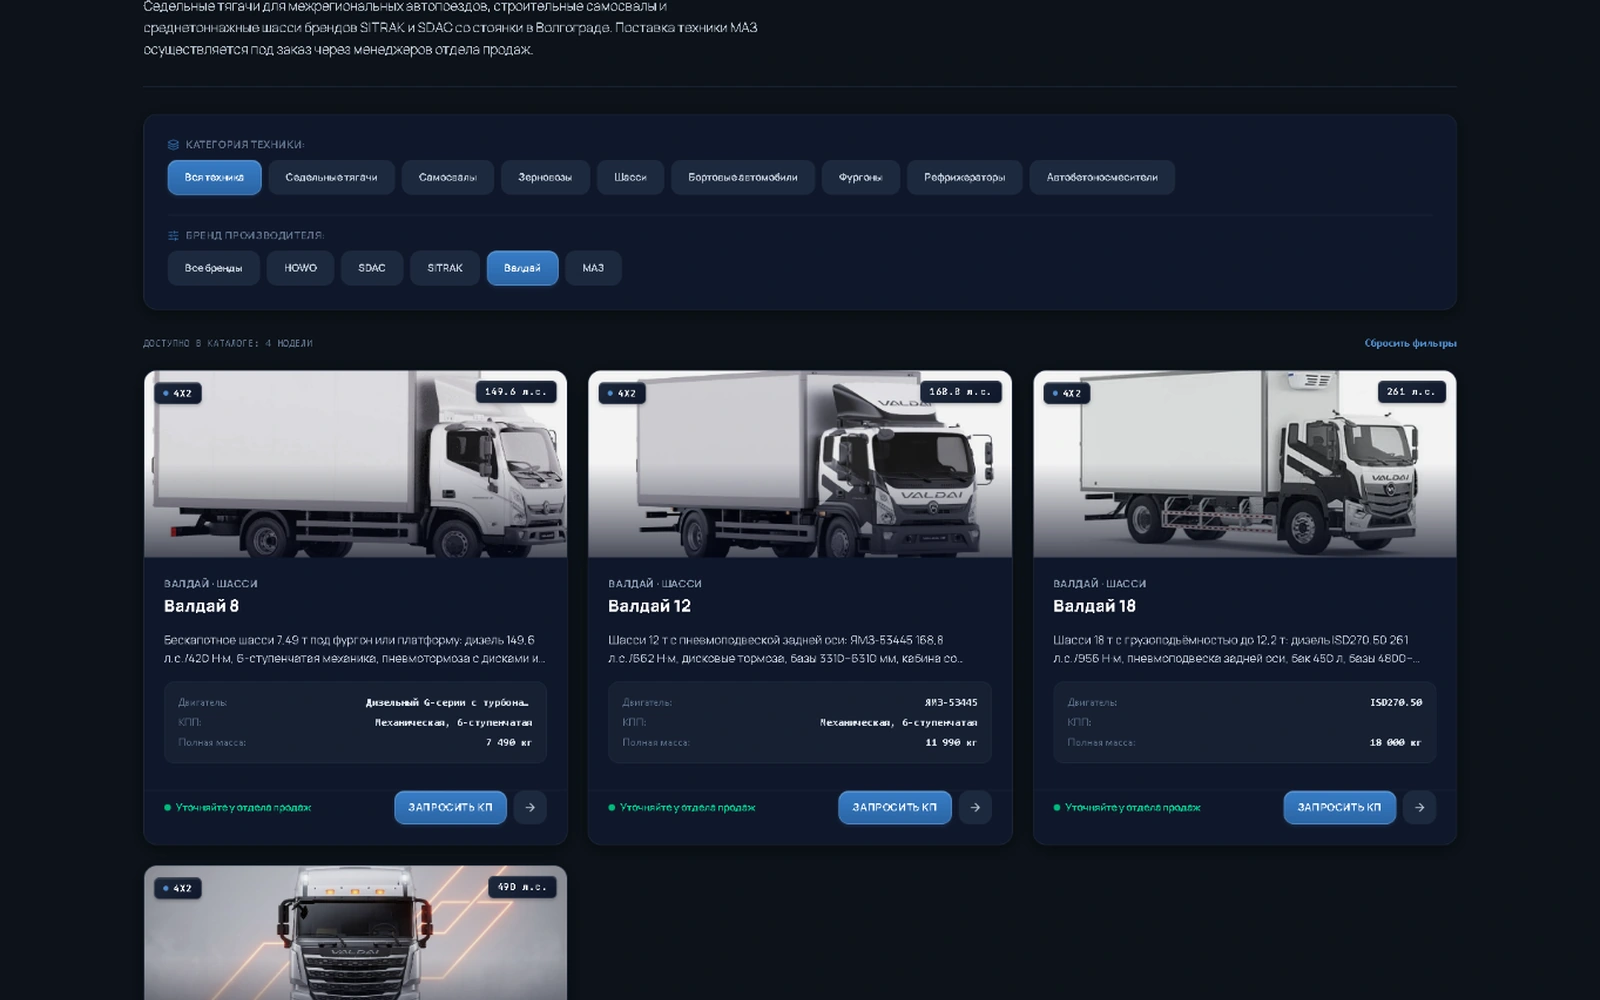Select HOWO brand filter
The height and width of the screenshot is (1000, 1600).
pyautogui.click(x=300, y=268)
